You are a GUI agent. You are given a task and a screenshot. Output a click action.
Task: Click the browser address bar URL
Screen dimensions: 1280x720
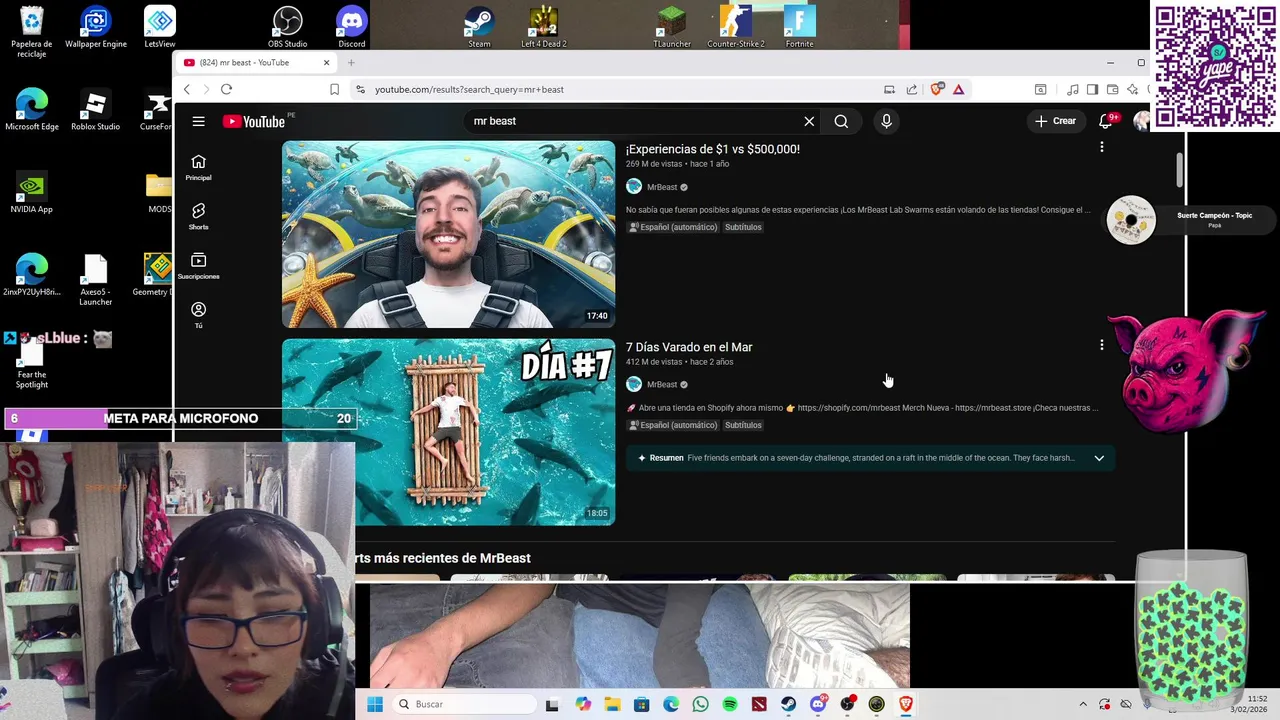click(469, 89)
